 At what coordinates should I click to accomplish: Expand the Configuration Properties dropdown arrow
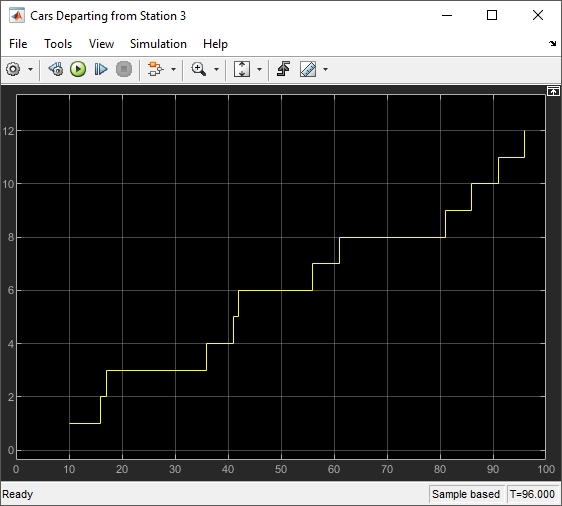click(x=30, y=69)
